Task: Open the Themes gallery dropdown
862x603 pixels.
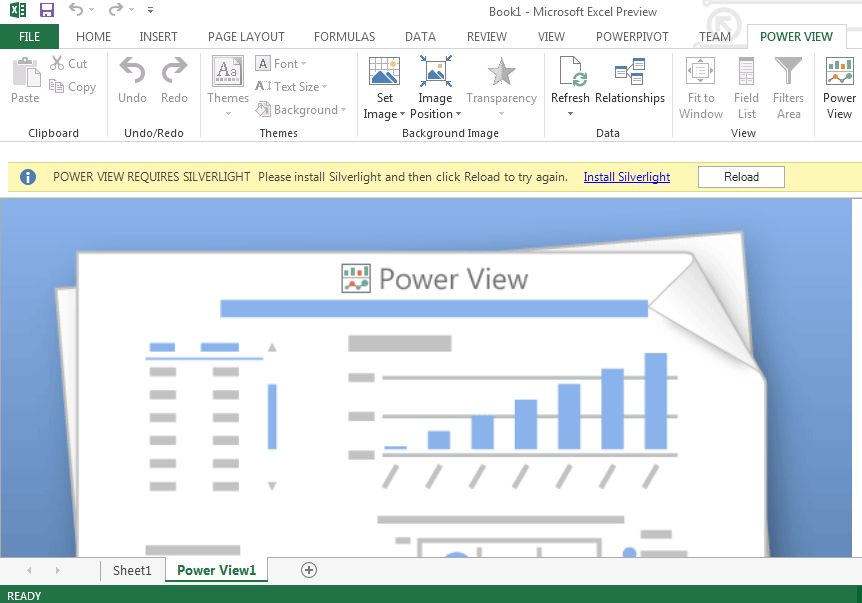Action: (228, 113)
